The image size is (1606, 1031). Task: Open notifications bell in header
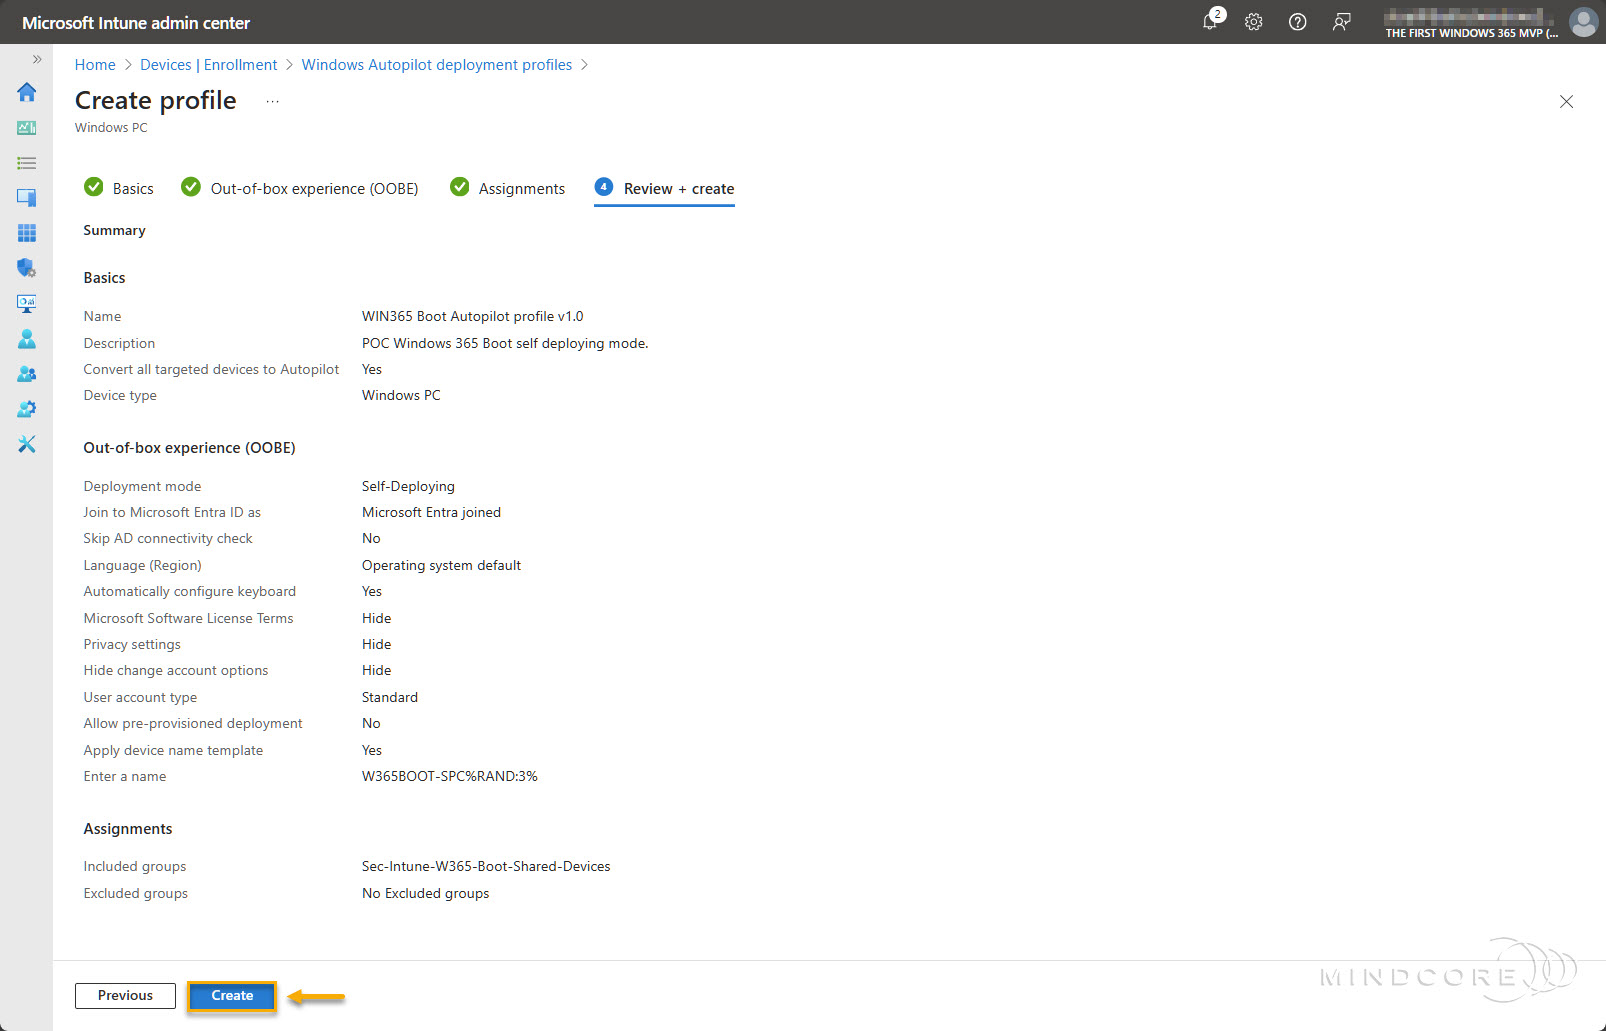point(1211,22)
